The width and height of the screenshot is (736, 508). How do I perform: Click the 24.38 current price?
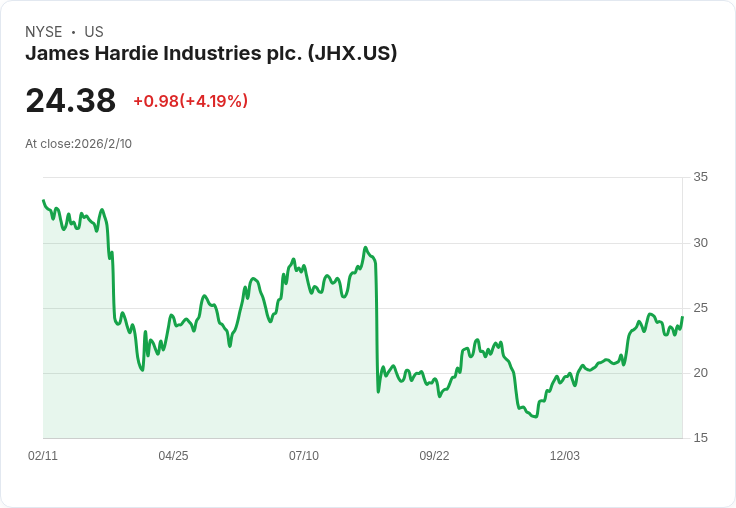pos(70,101)
